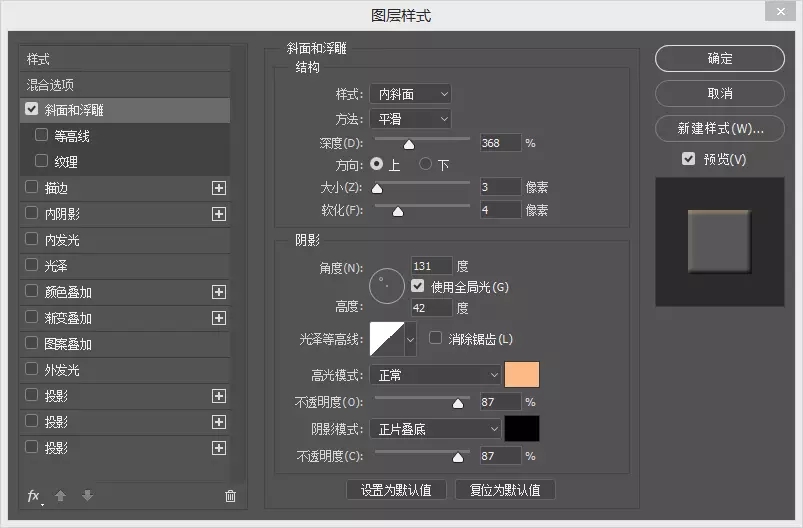Click plus icon of the second 投影 row
The height and width of the screenshot is (528, 803).
pyautogui.click(x=219, y=422)
